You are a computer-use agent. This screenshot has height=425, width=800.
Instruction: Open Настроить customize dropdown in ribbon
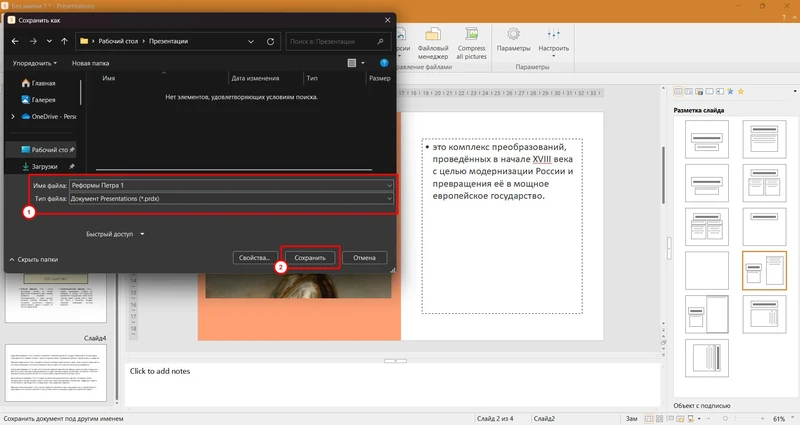tap(554, 42)
